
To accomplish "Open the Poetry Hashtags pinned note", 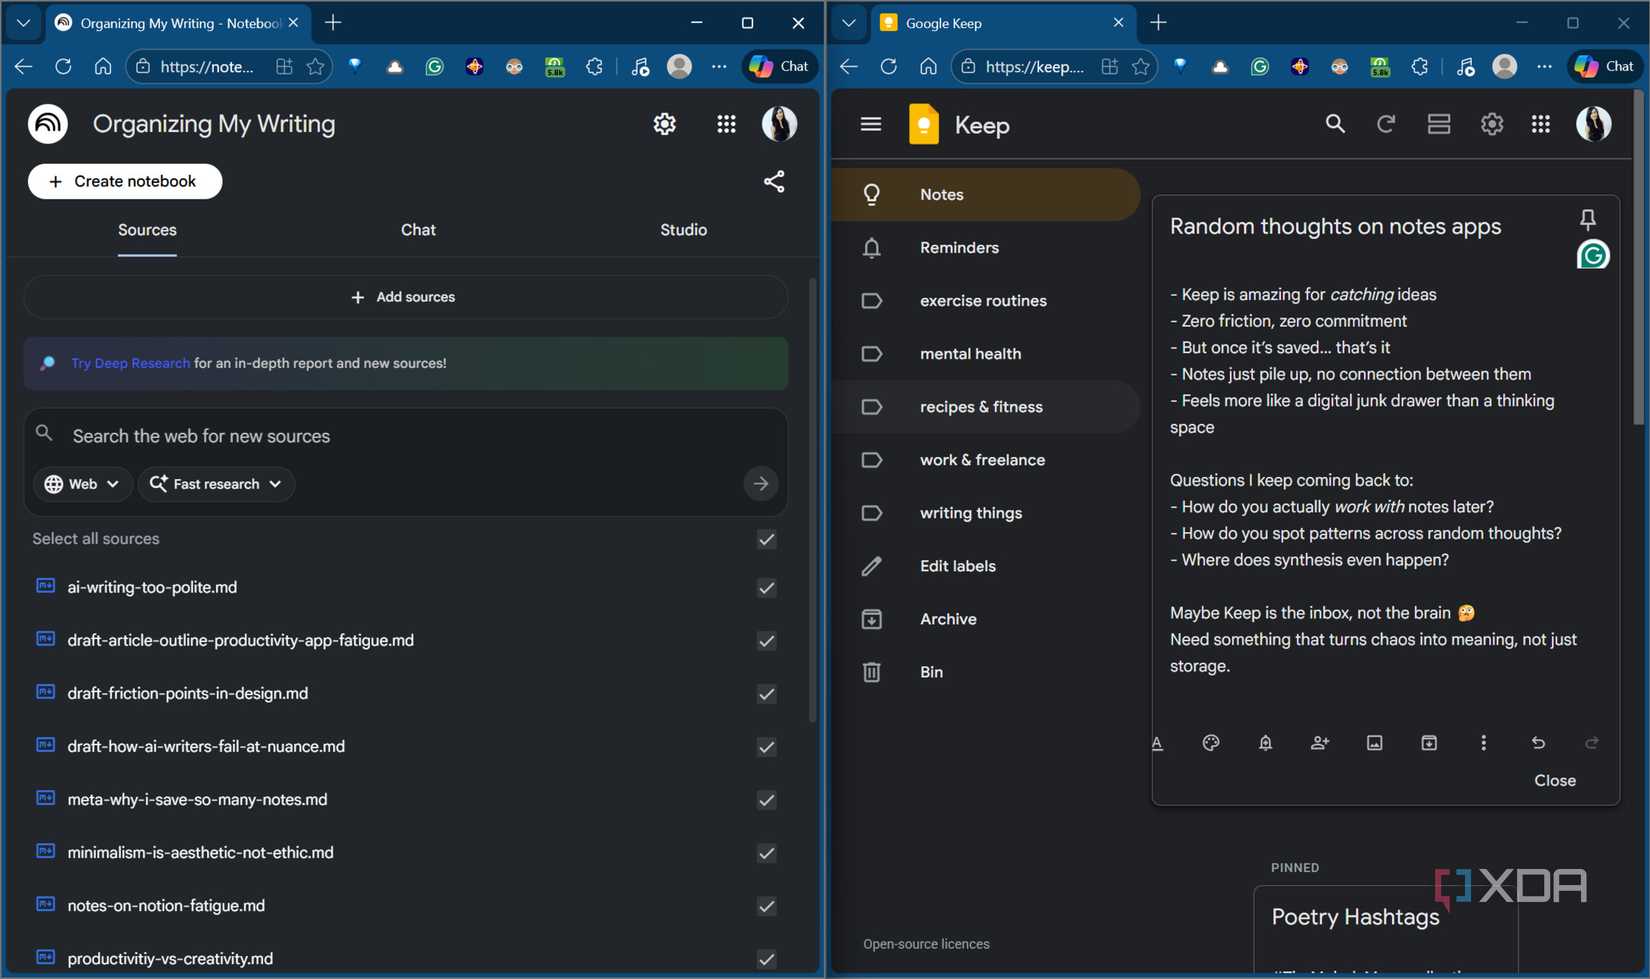I will (1385, 930).
